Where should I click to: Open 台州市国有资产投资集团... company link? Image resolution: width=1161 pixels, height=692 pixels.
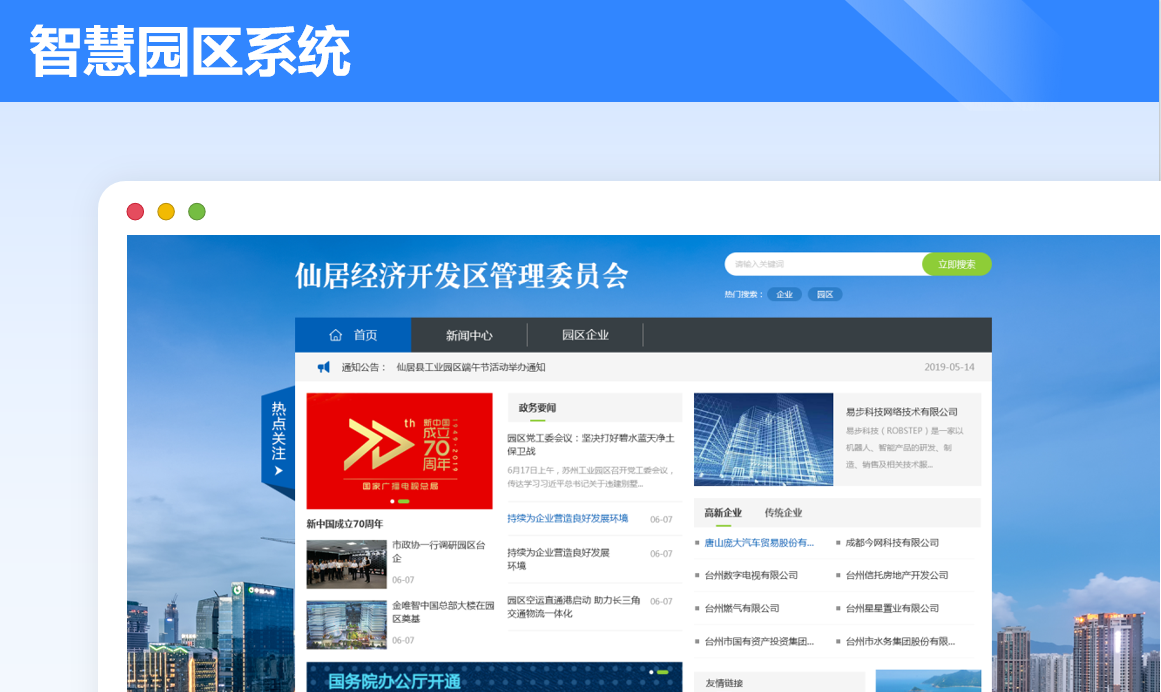tap(759, 642)
